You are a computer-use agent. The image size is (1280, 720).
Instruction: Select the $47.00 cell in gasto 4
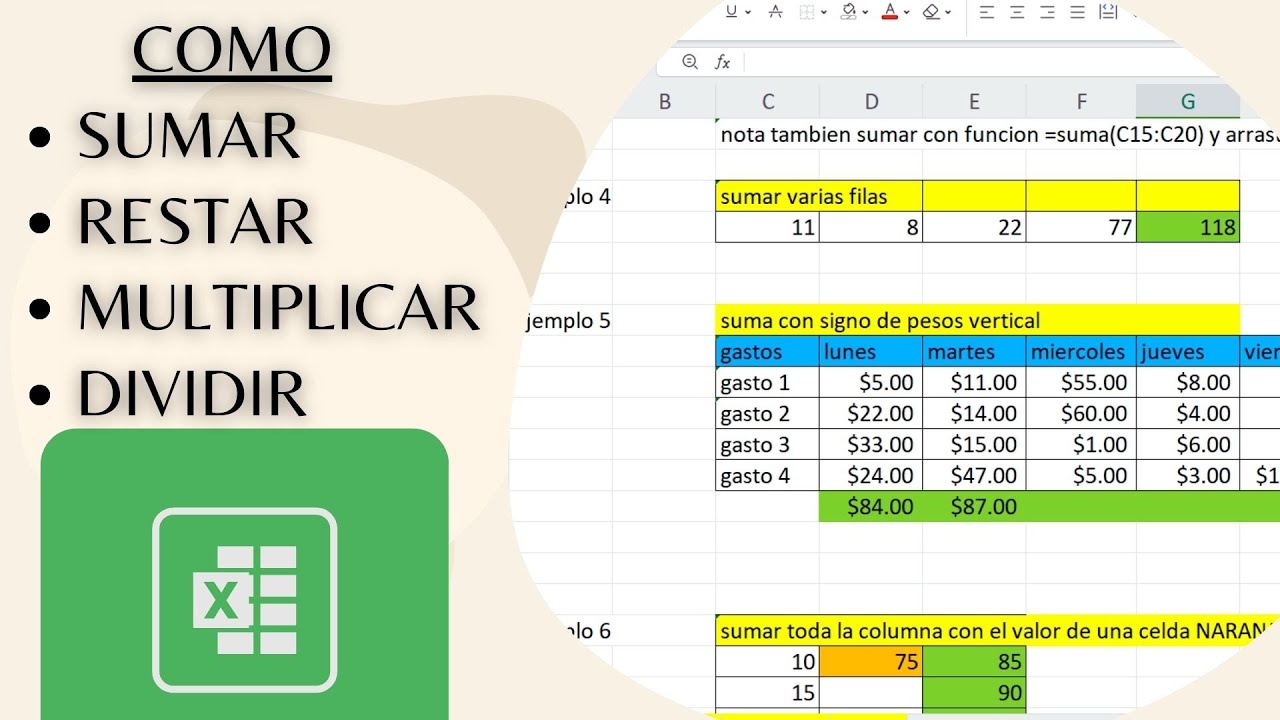click(x=974, y=475)
